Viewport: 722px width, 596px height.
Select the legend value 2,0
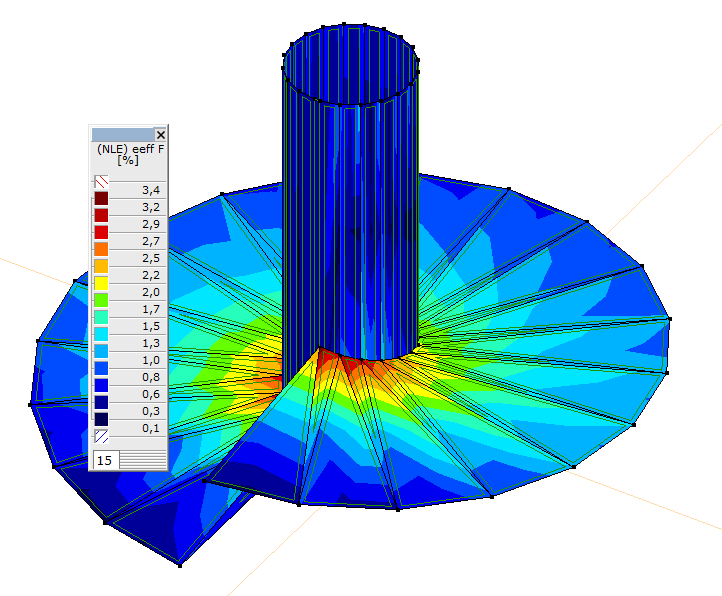151,292
